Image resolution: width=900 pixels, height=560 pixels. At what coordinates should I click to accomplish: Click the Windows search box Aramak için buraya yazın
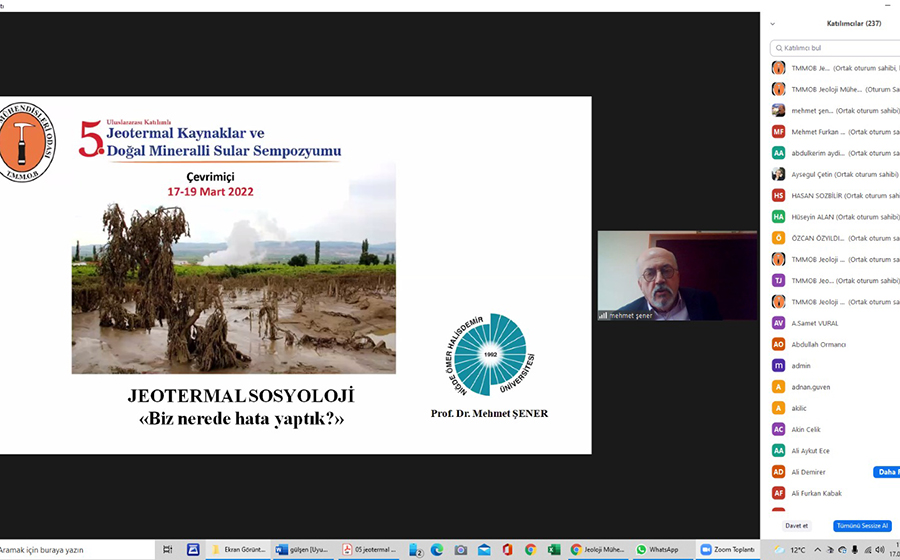pyautogui.click(x=75, y=550)
